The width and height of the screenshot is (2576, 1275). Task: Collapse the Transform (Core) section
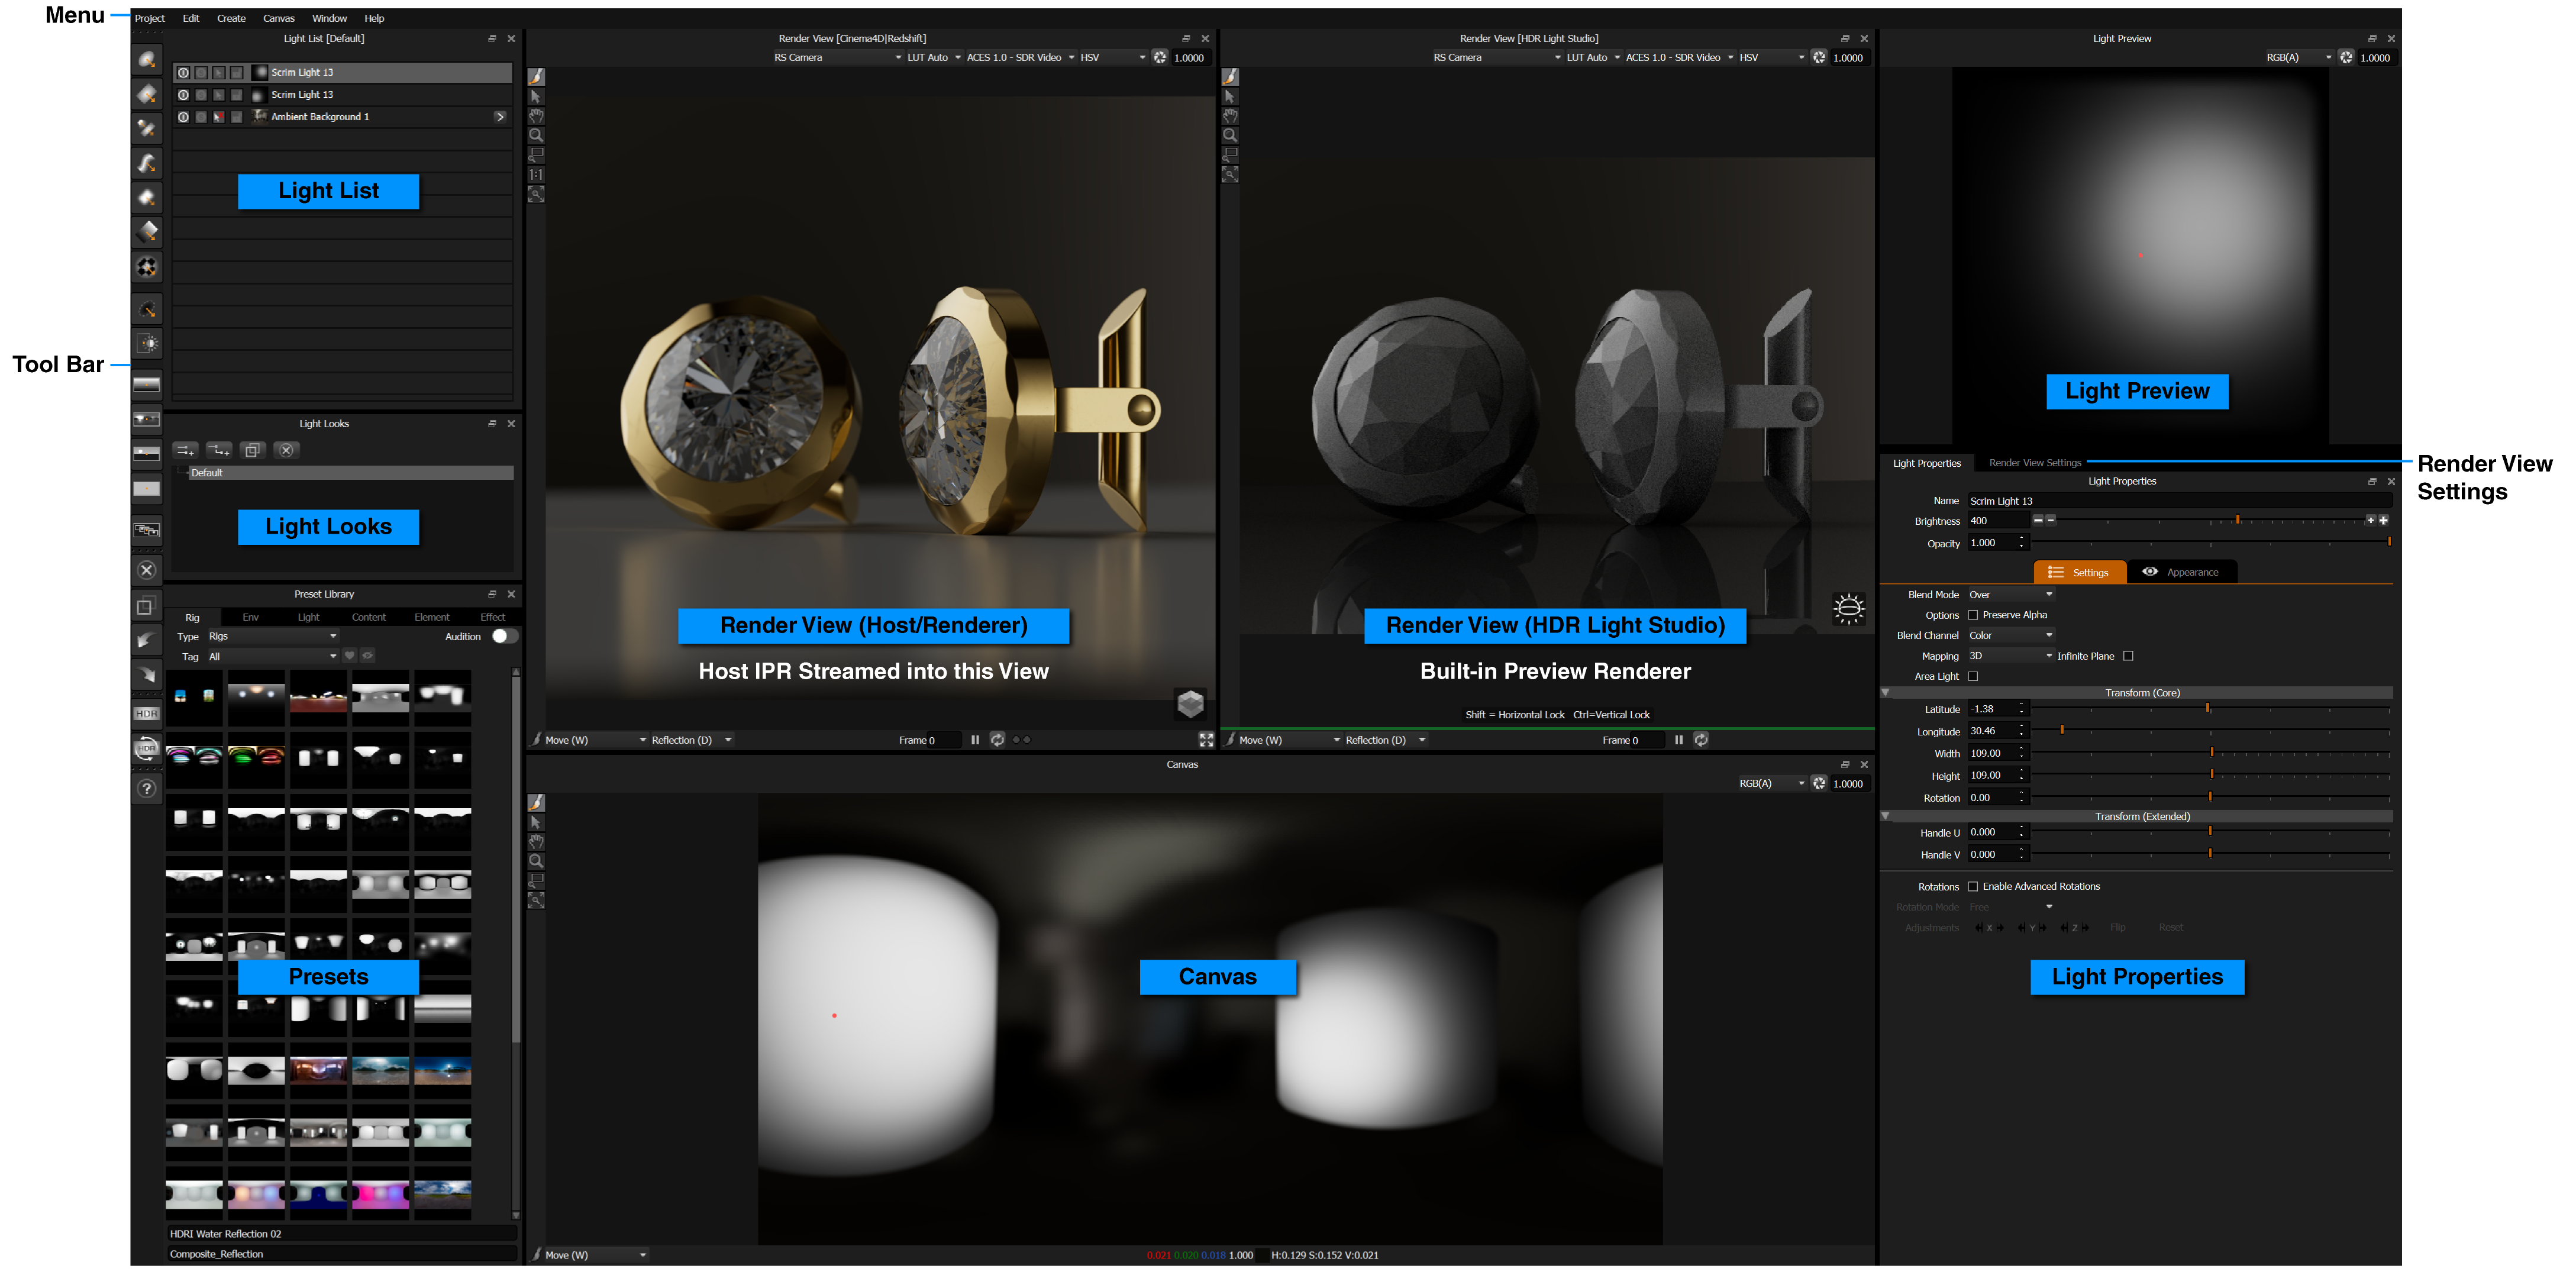pos(1886,692)
